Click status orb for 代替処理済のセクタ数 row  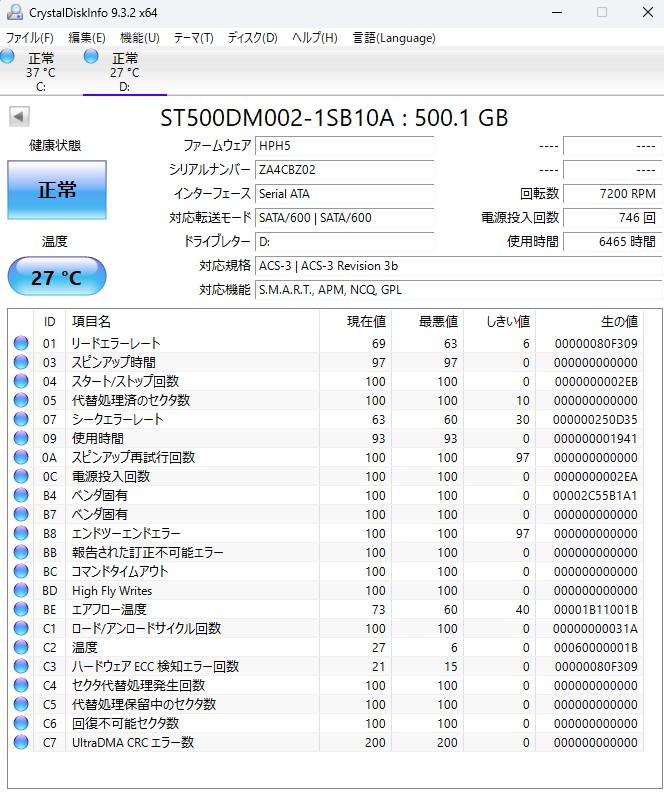click(x=21, y=401)
